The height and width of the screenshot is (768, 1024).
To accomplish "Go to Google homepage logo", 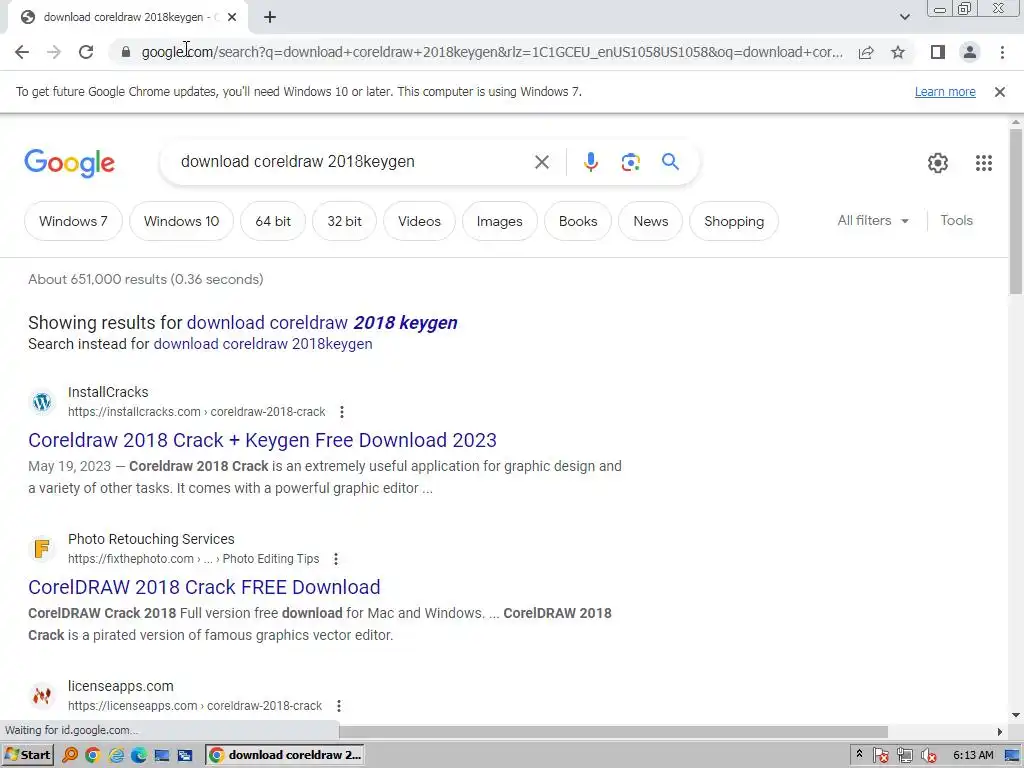I will (x=69, y=163).
